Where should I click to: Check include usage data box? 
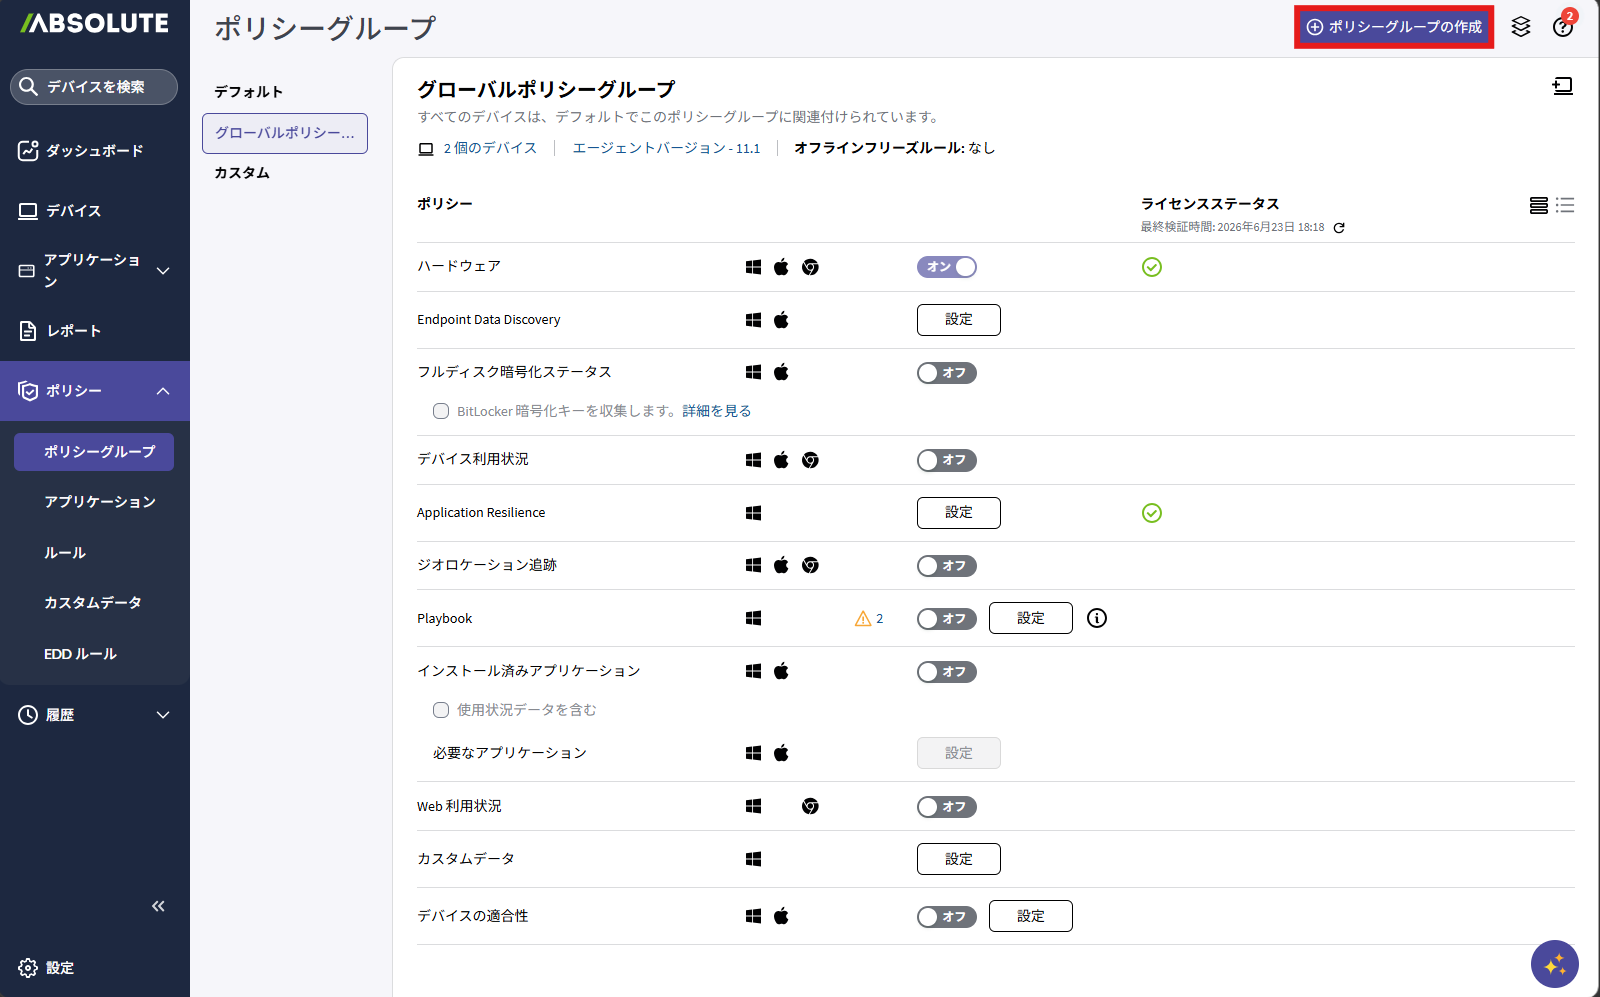pyautogui.click(x=441, y=710)
